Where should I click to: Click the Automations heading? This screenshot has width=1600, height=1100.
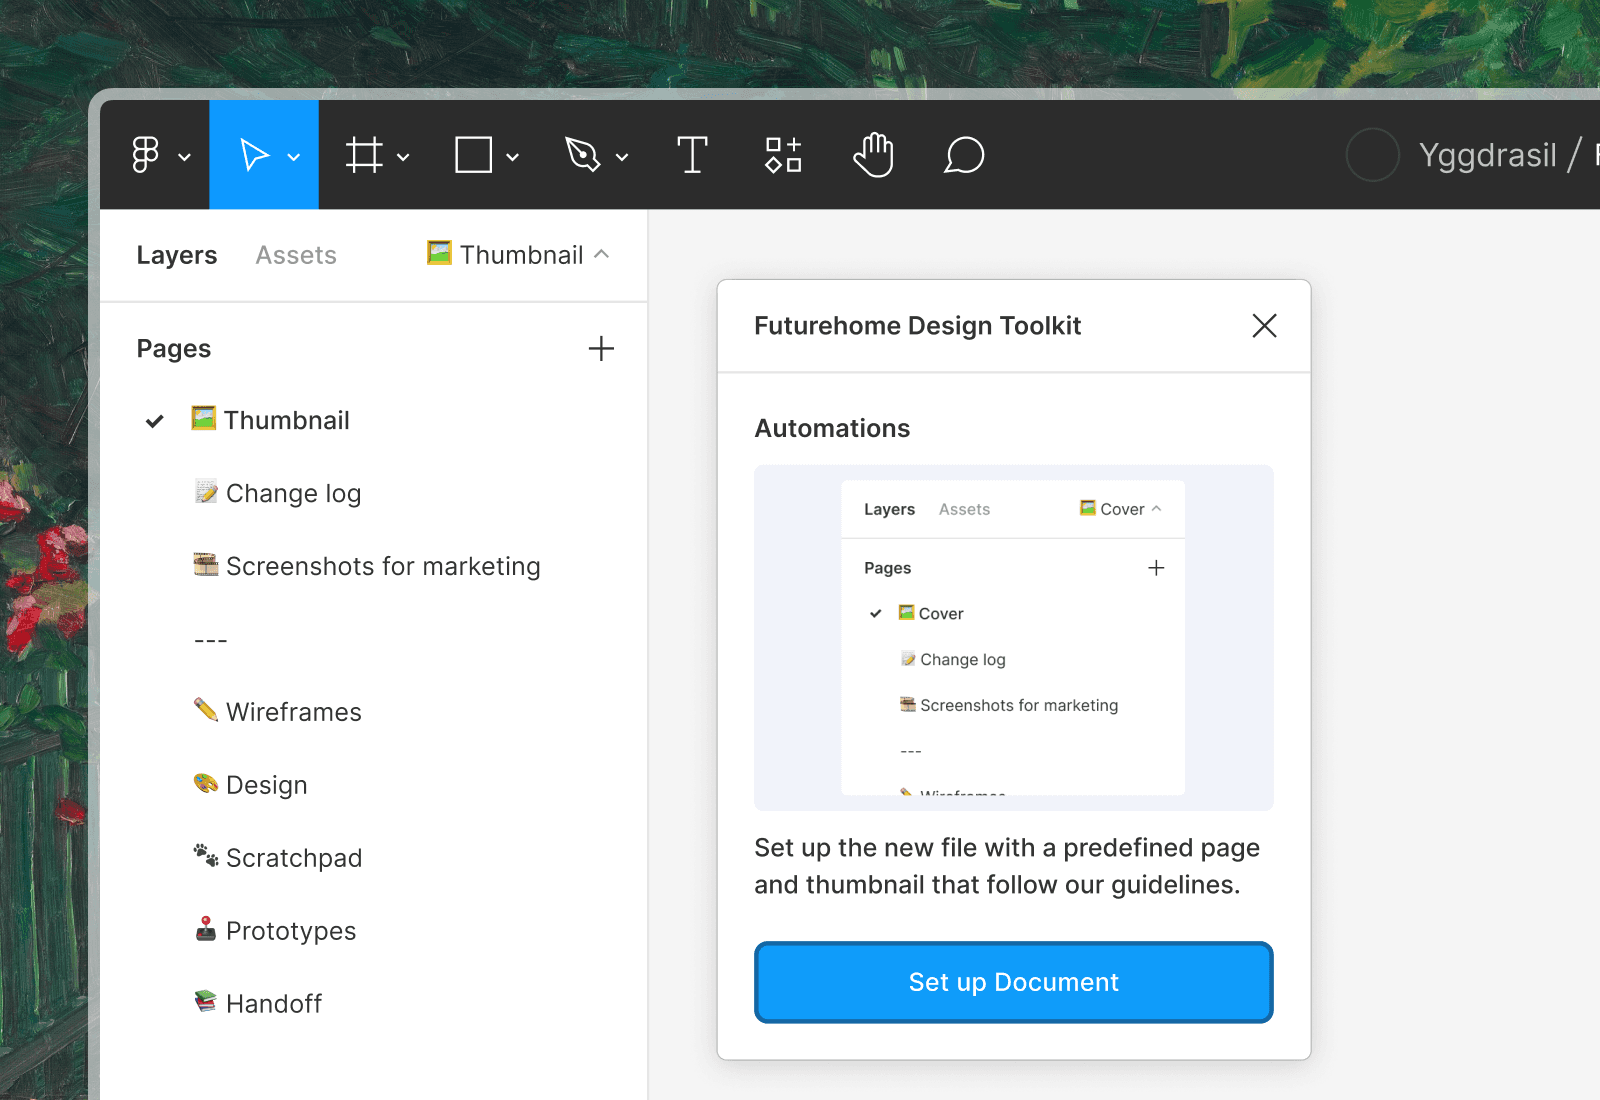point(832,428)
